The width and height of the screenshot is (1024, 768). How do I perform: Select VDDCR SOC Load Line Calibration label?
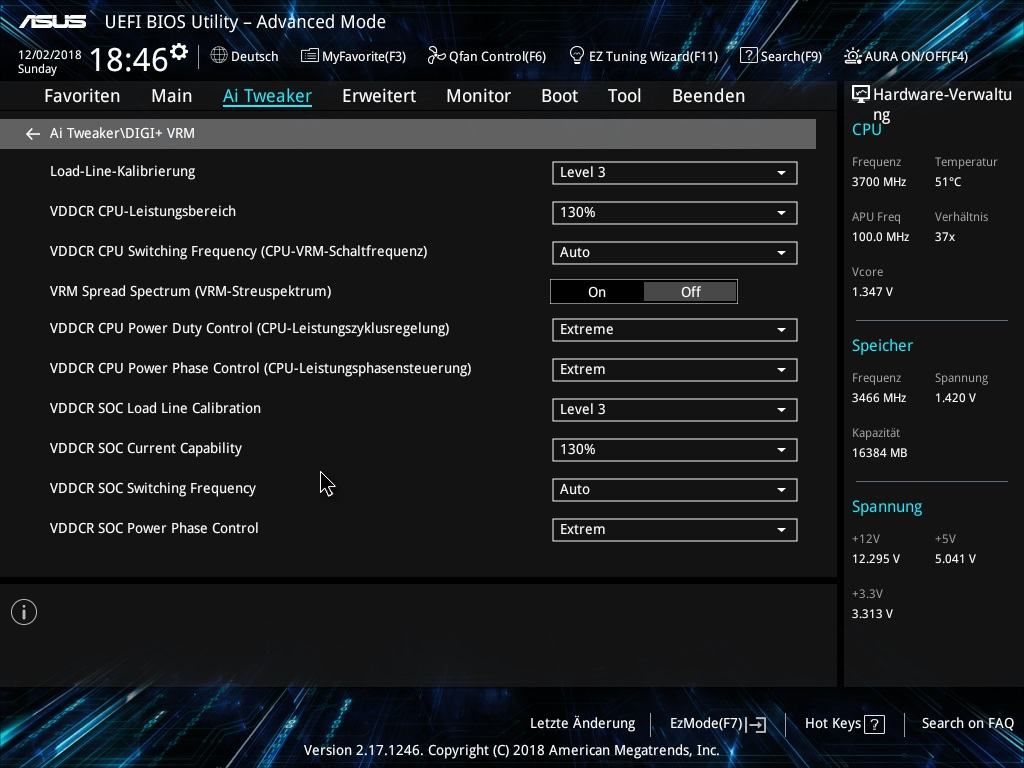point(155,408)
